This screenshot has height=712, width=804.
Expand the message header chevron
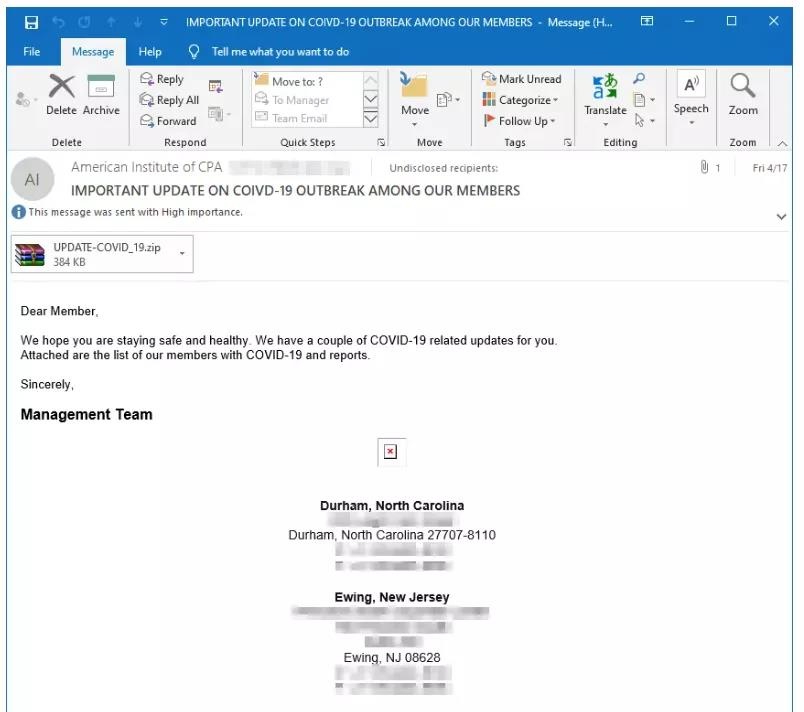coord(781,216)
